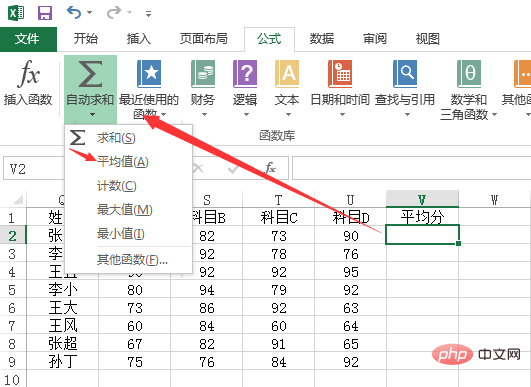531x387 pixels.
Task: Expand the 数学和三角函数 dropdown arrow
Action: [x=494, y=115]
